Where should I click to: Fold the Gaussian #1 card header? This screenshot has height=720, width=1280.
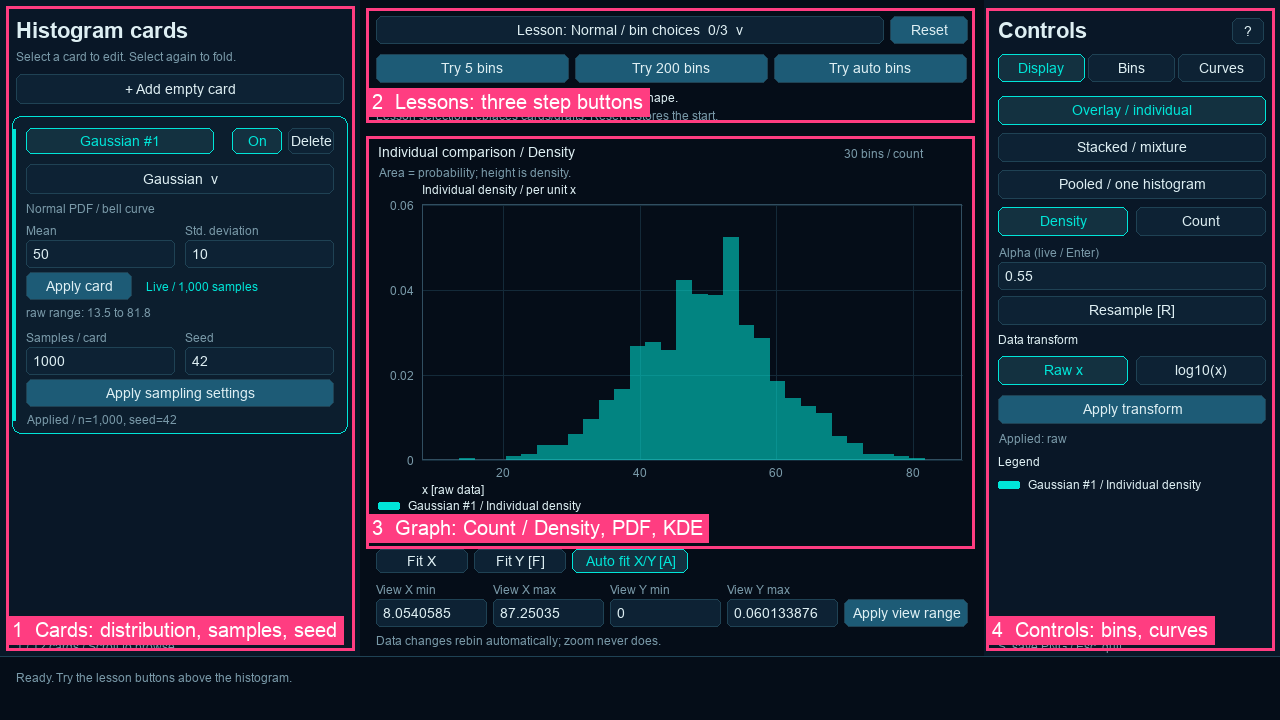[120, 141]
